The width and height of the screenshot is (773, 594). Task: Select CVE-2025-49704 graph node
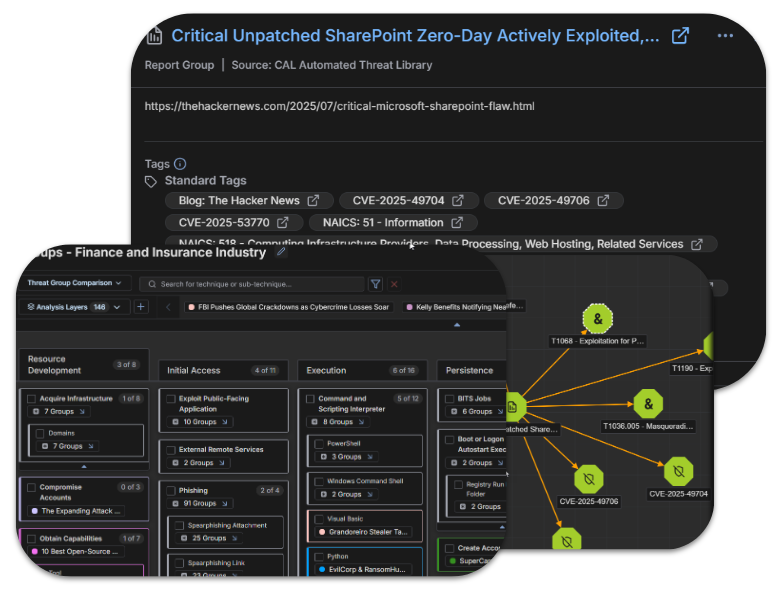click(679, 471)
